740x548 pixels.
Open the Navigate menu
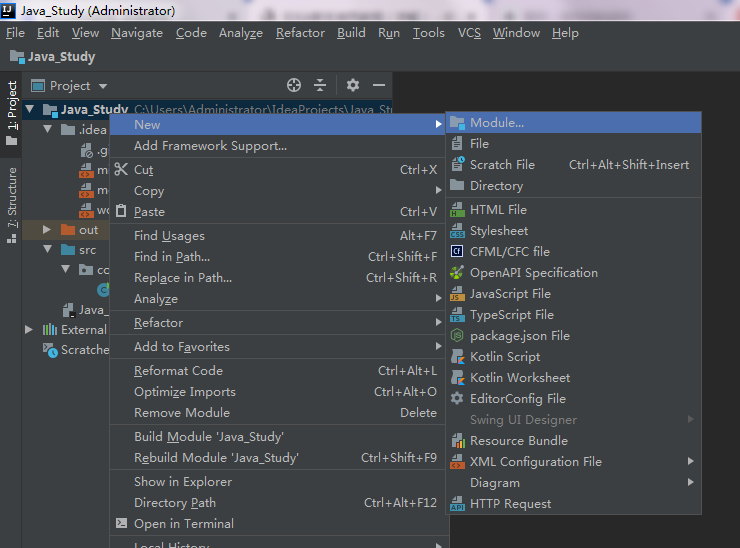pos(137,33)
